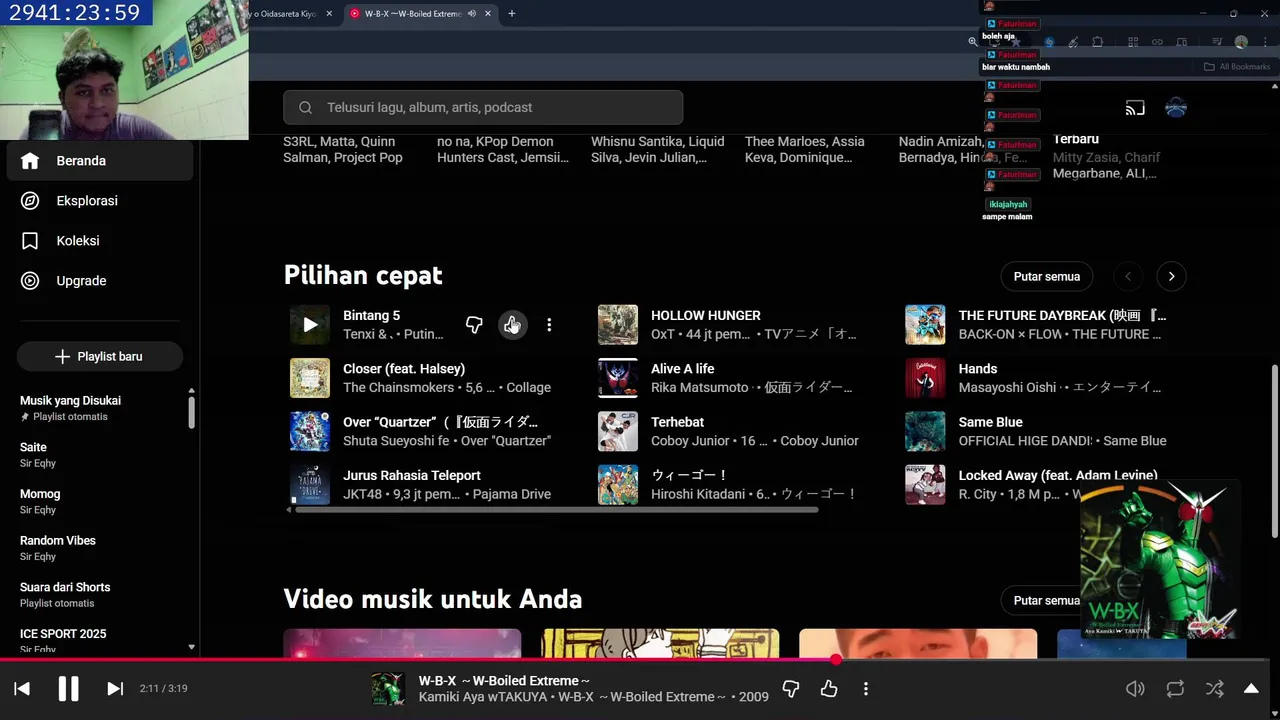1280x720 pixels.
Task: Open the Beranda home section
Action: 100,161
